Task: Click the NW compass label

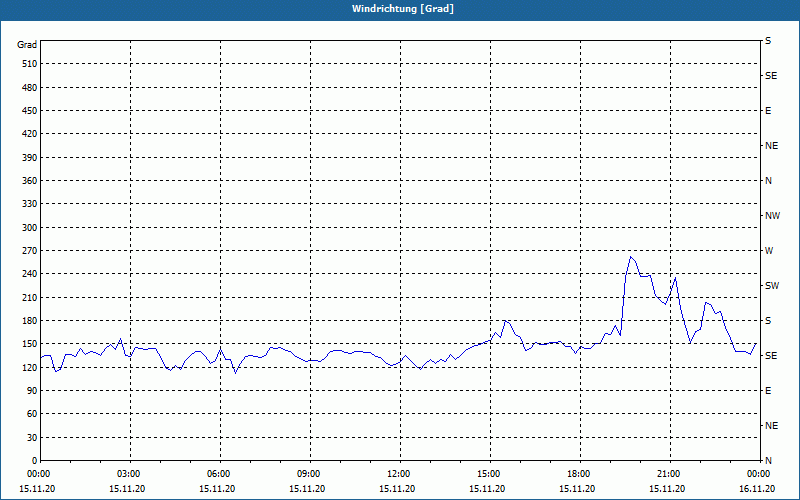Action: pyautogui.click(x=772, y=216)
